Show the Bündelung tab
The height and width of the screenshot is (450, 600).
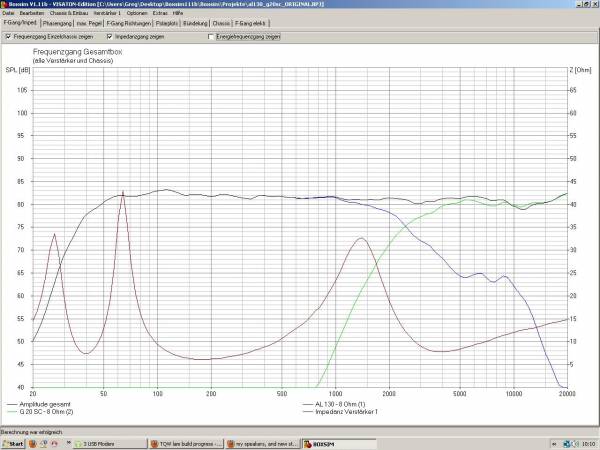pyautogui.click(x=195, y=23)
